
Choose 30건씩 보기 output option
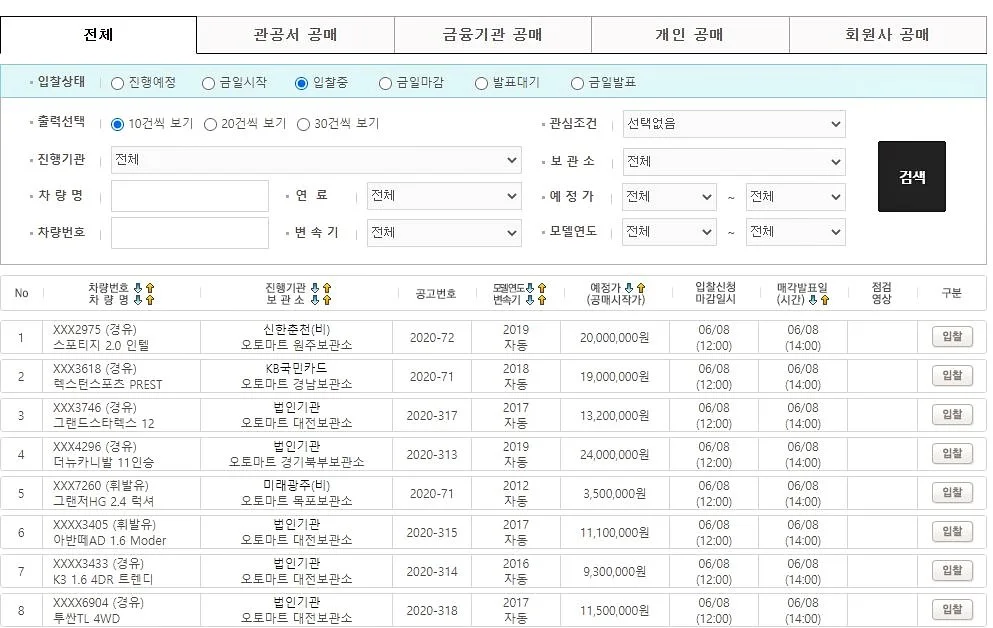tap(303, 125)
